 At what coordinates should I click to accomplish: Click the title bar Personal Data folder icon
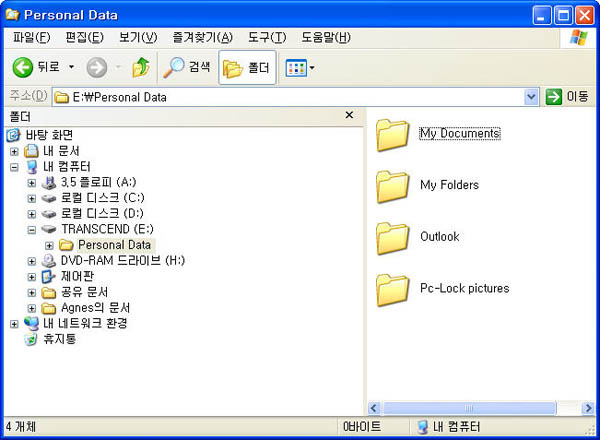tap(12, 15)
